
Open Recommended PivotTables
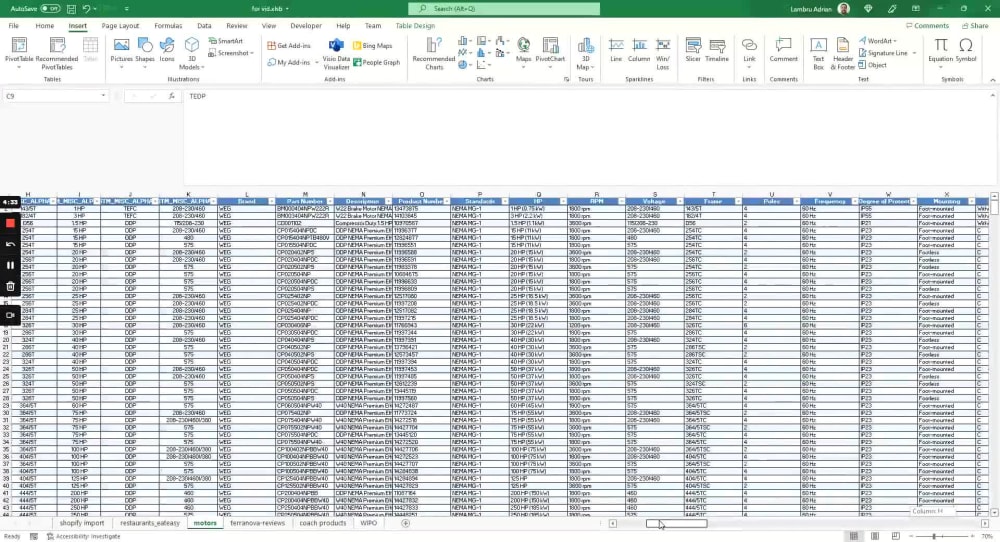coord(57,52)
